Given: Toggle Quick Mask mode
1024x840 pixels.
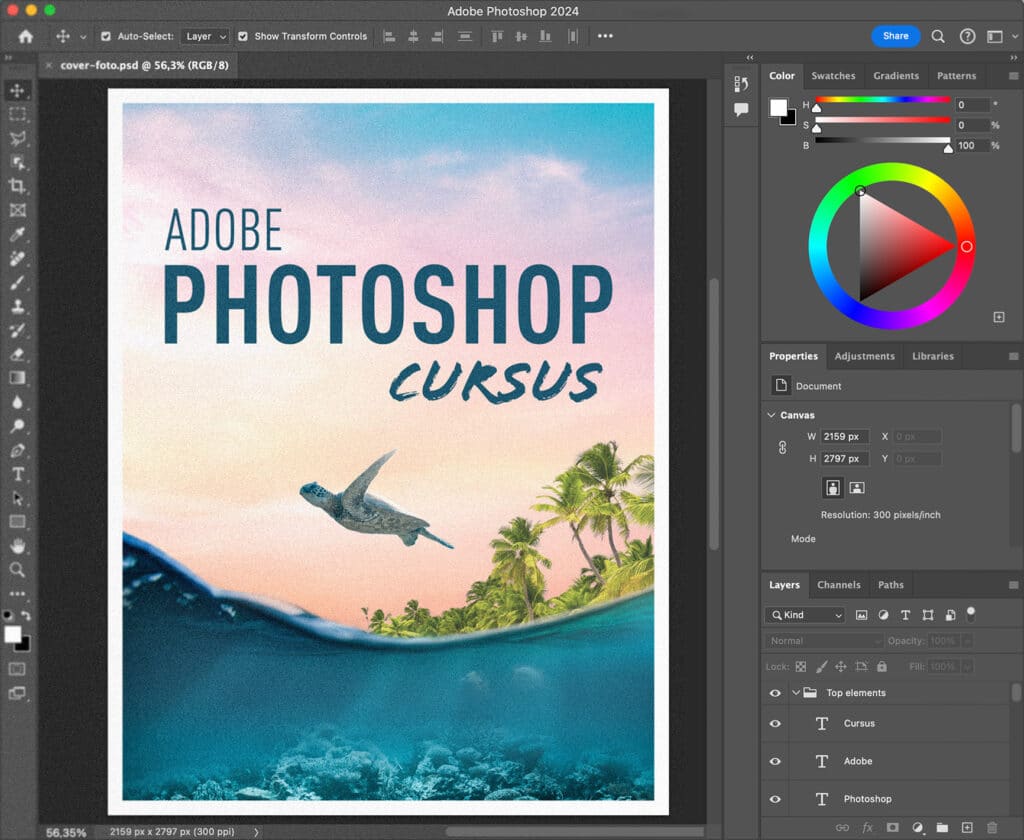Looking at the screenshot, I should coord(17,669).
